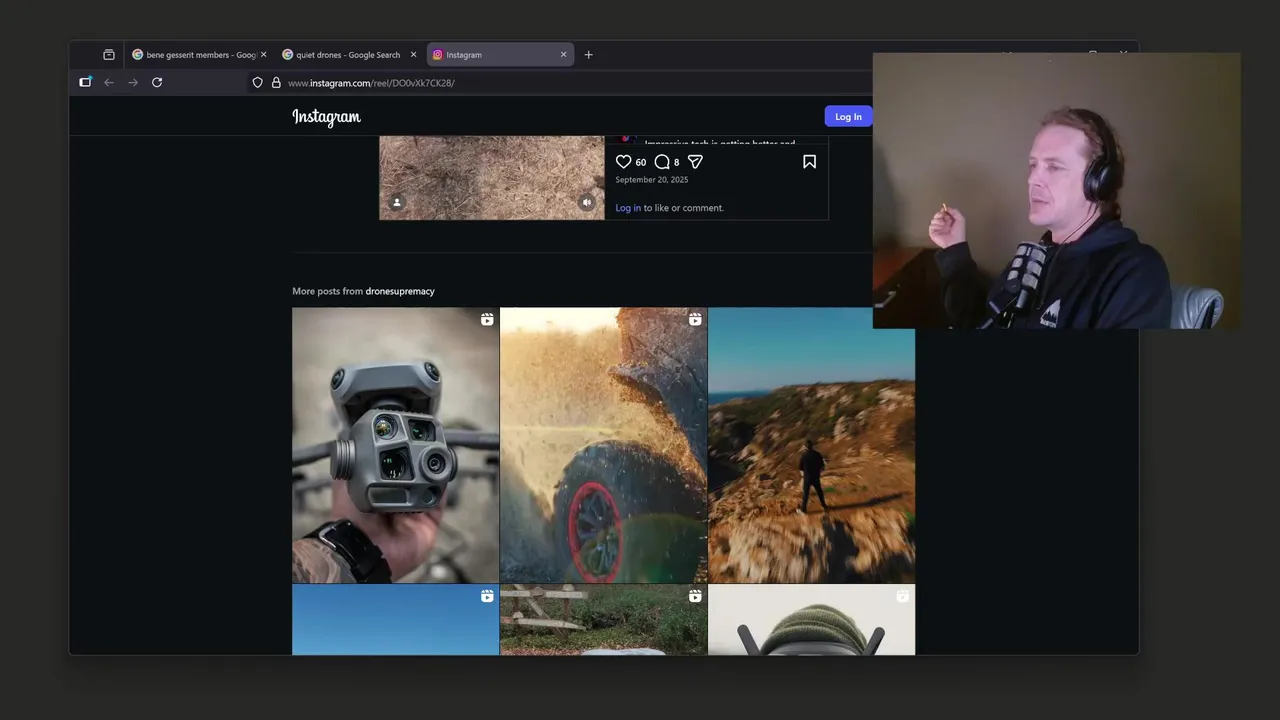The image size is (1280, 720).
Task: Click the "Log in" link to comment
Action: [x=628, y=208]
